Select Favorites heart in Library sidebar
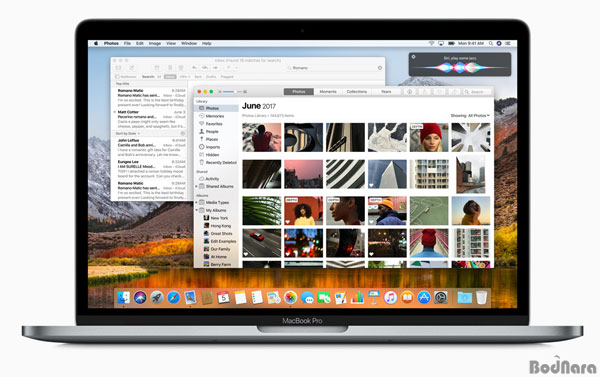The height and width of the screenshot is (377, 600). tap(202, 124)
